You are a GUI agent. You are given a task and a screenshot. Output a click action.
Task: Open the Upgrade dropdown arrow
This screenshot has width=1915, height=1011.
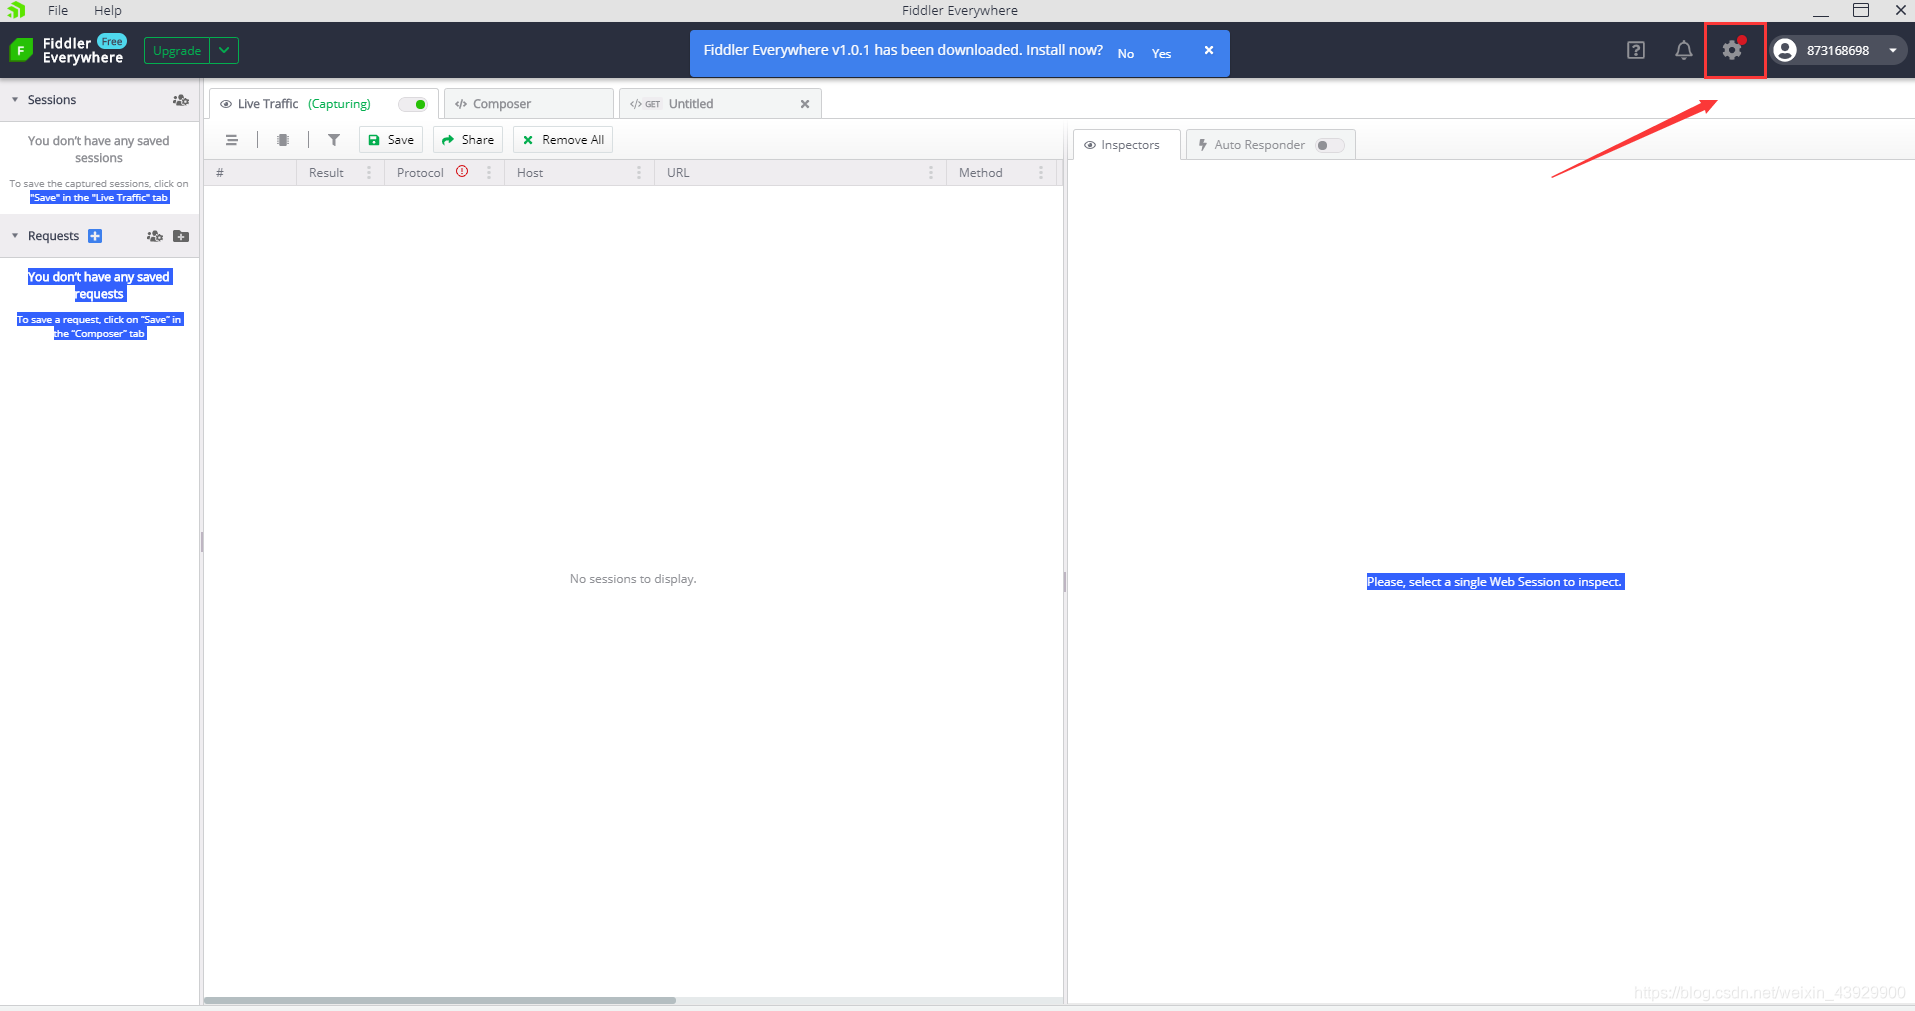point(225,50)
